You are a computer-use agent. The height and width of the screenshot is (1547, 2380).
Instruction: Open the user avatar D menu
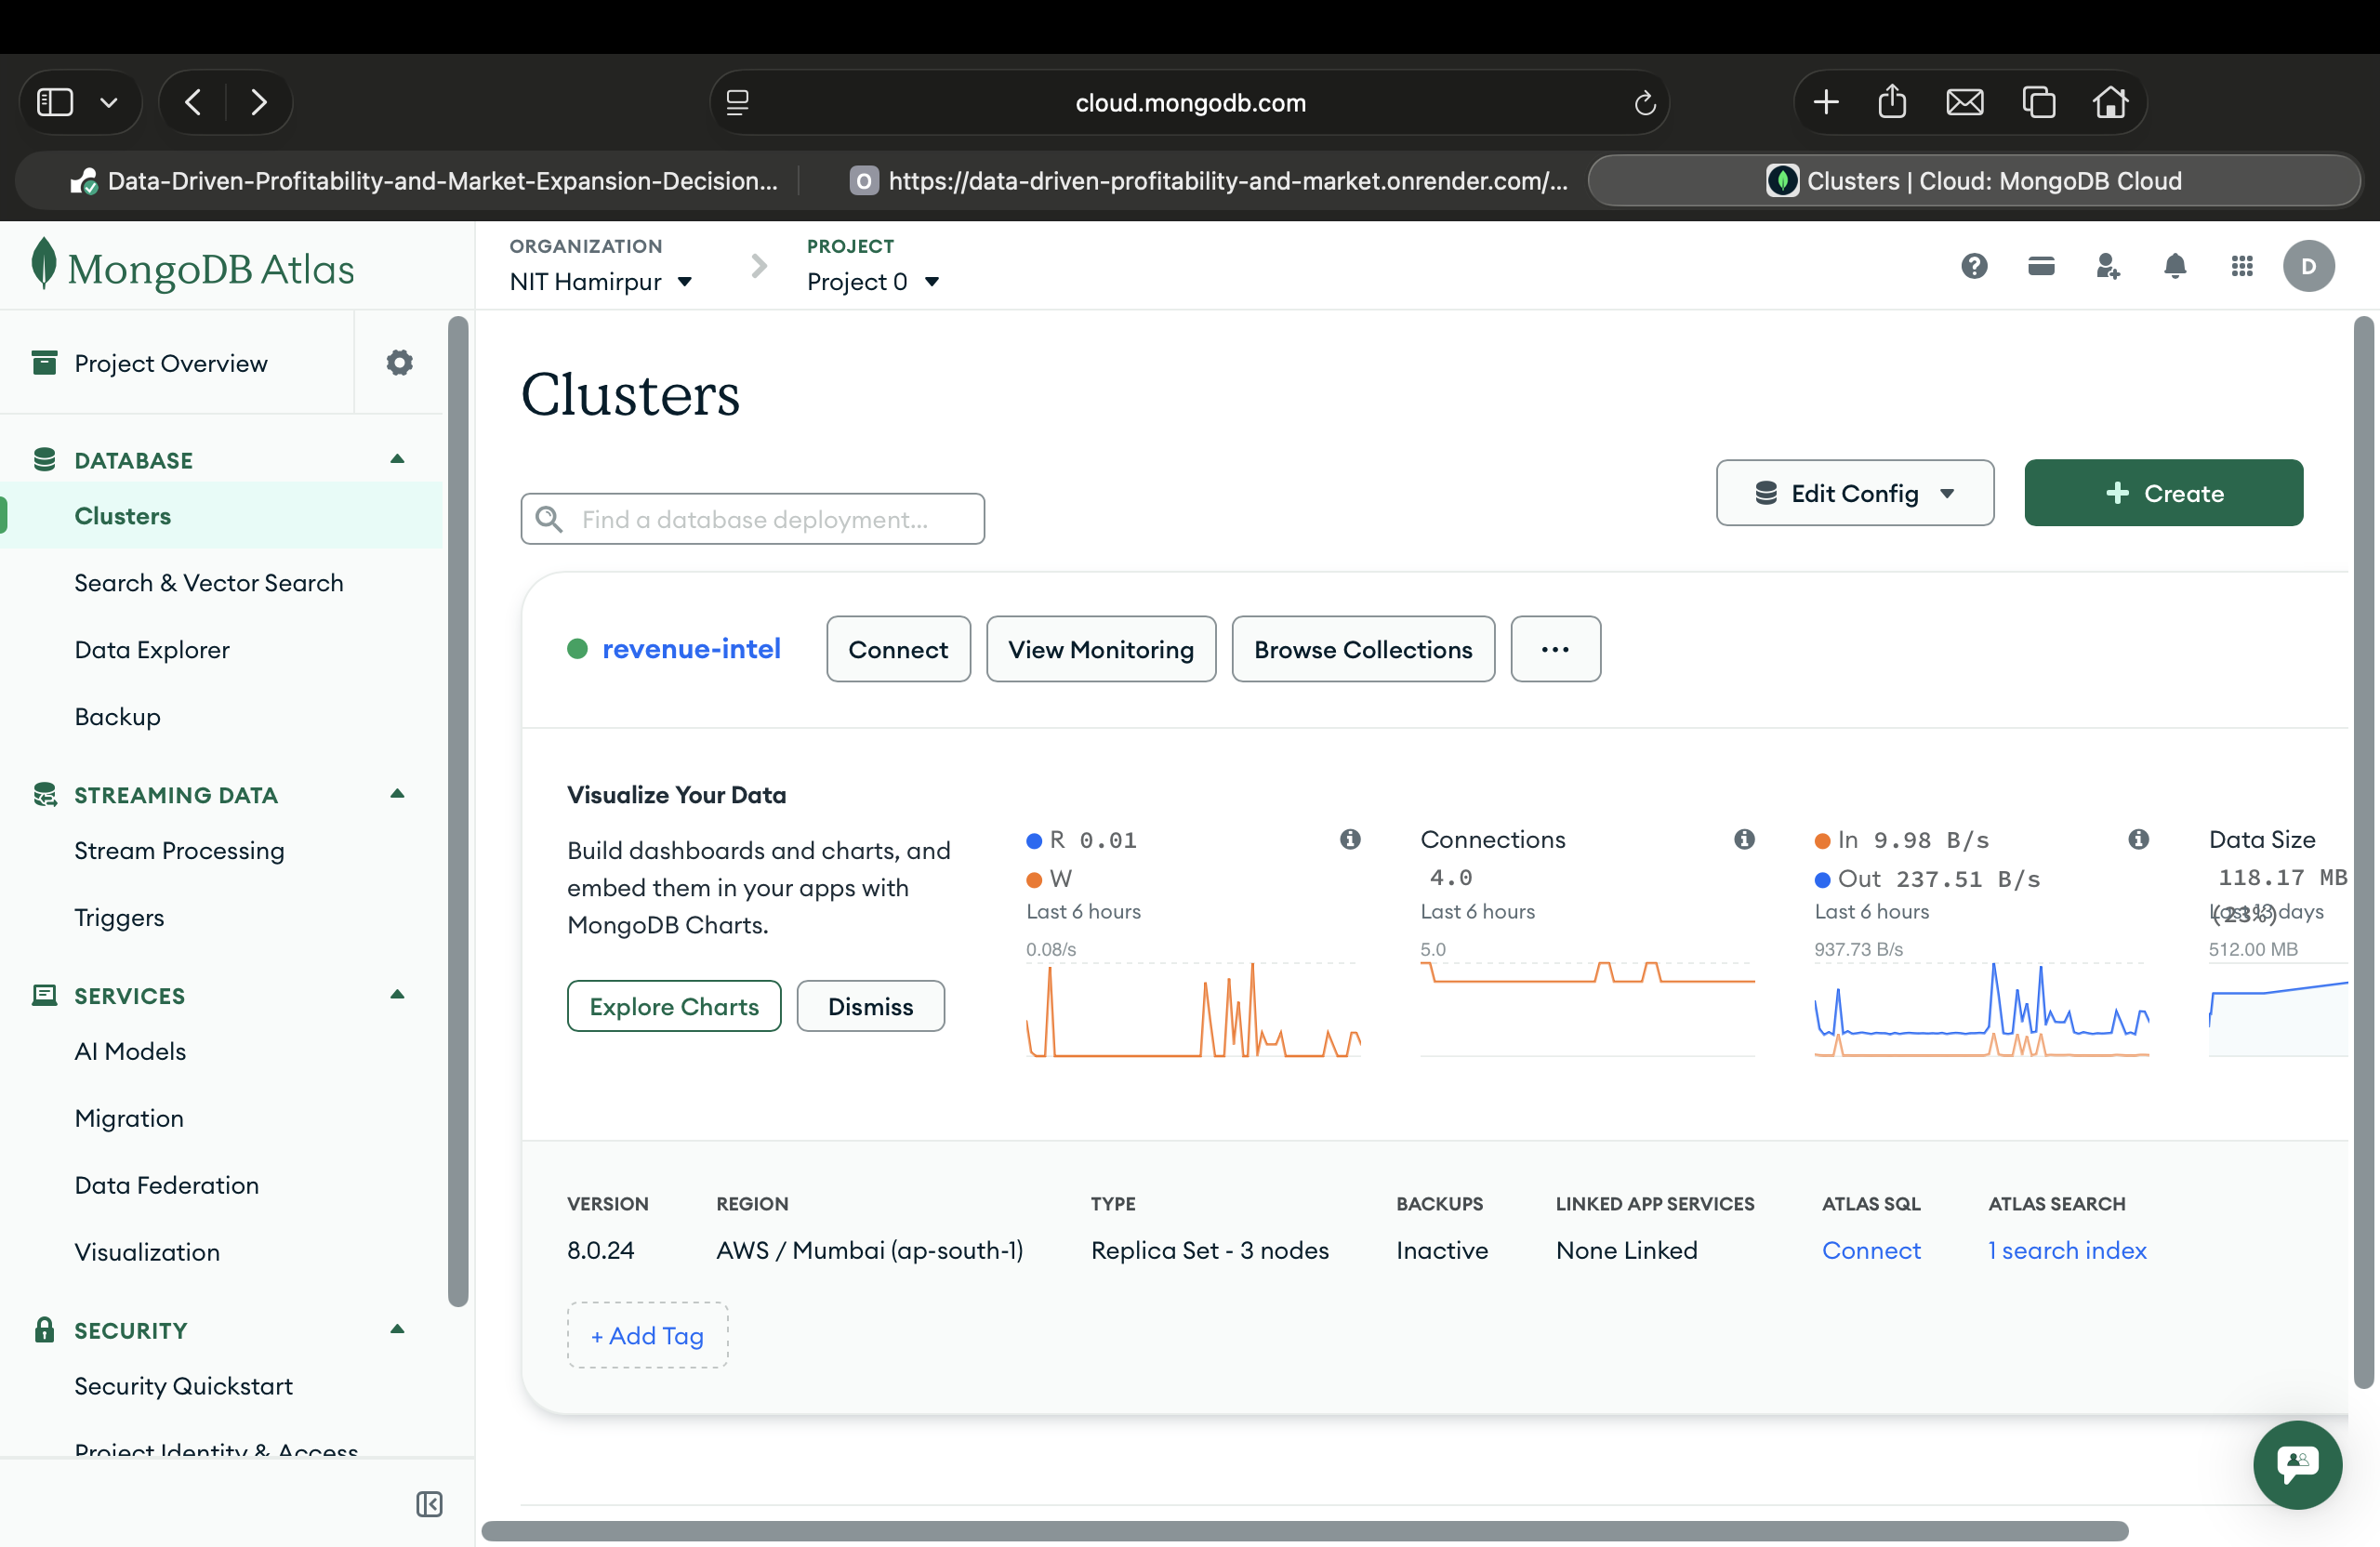[2308, 266]
